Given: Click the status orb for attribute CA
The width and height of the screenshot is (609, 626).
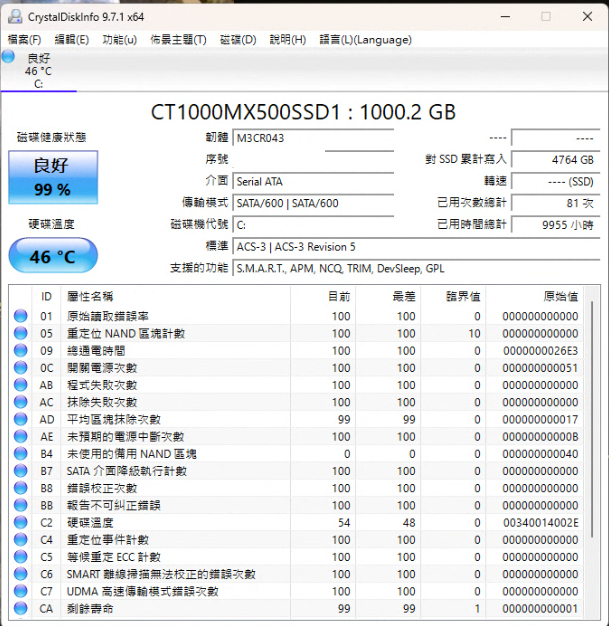Looking at the screenshot, I should click(20, 608).
